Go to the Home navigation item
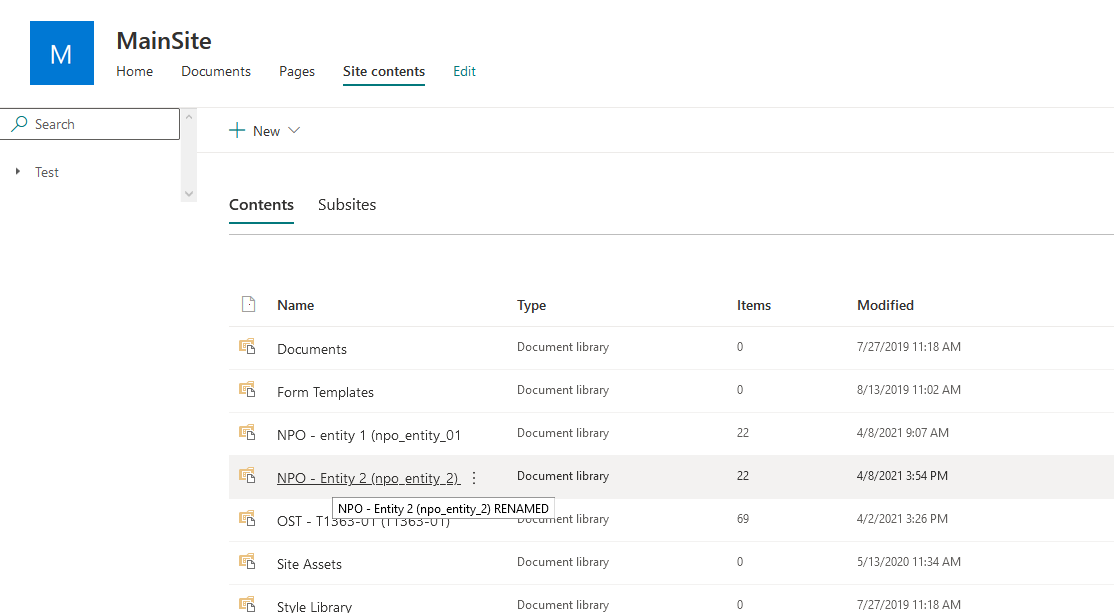 click(134, 71)
